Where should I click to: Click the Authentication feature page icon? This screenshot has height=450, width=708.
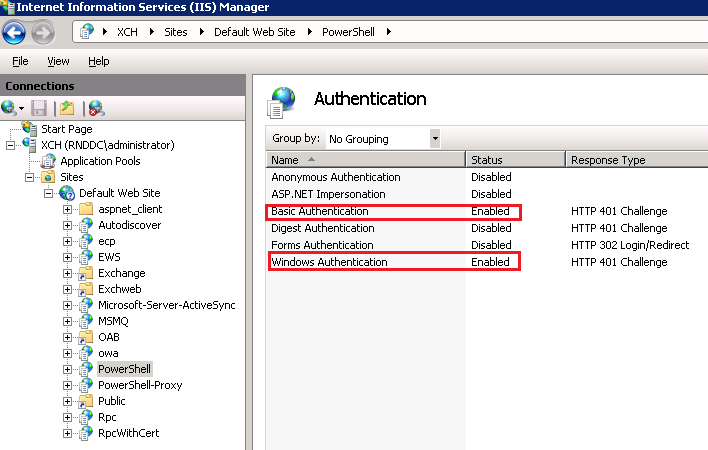281,102
